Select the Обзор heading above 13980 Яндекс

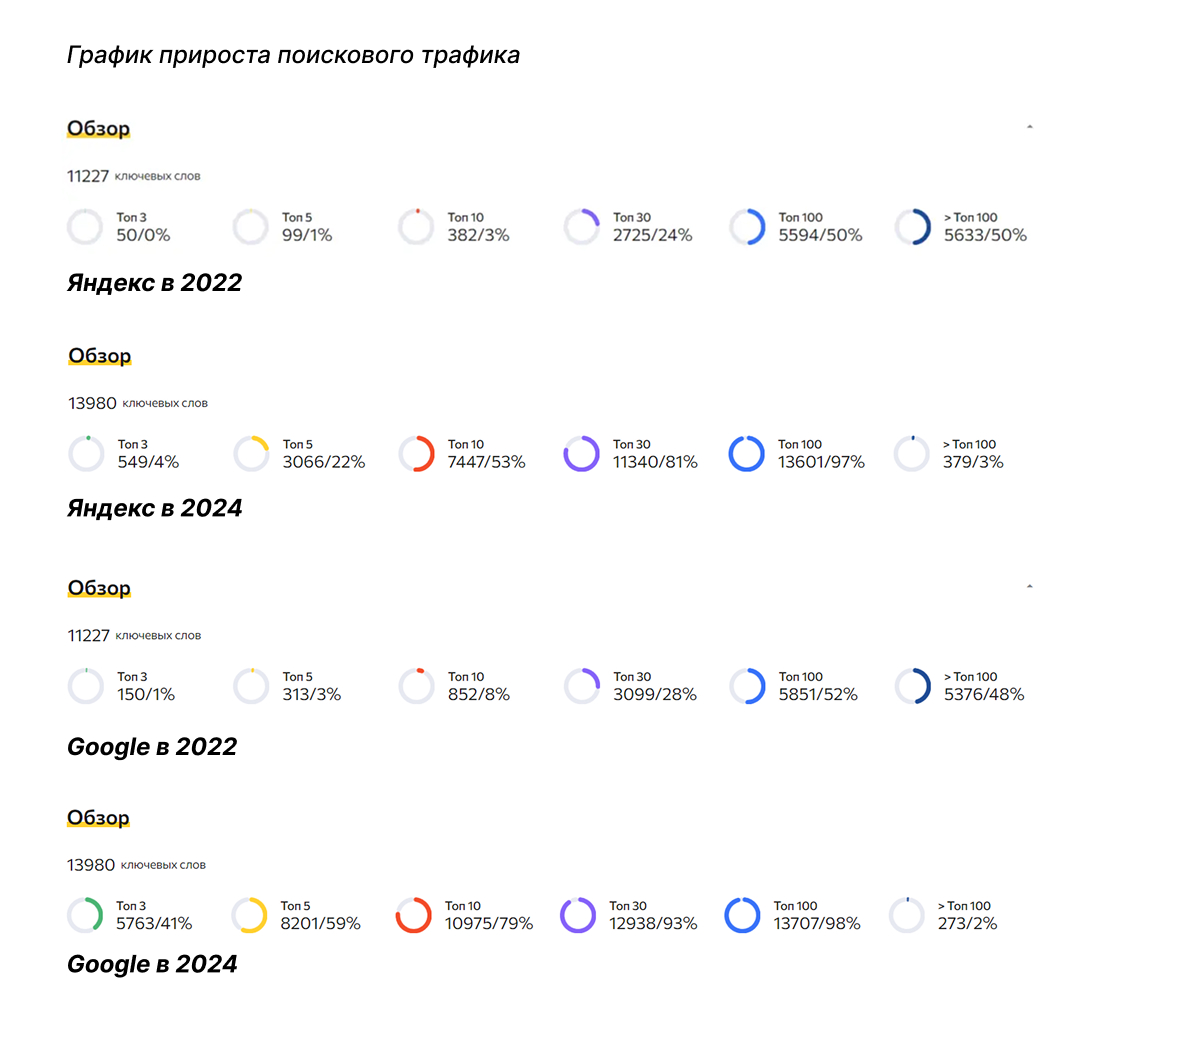click(99, 356)
